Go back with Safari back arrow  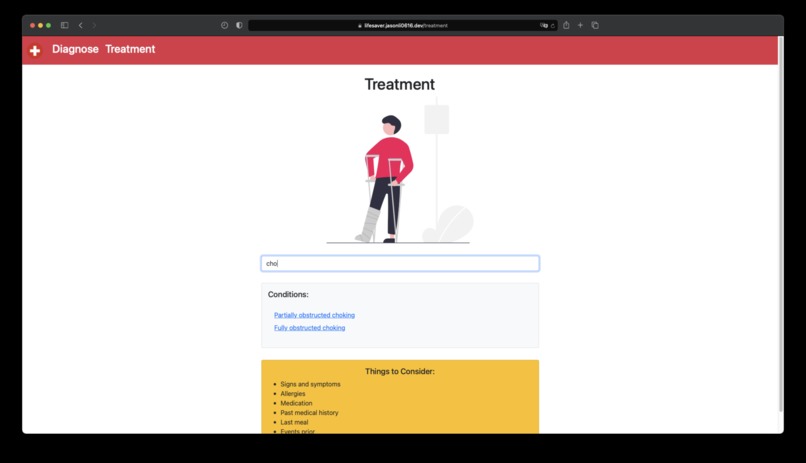(81, 25)
